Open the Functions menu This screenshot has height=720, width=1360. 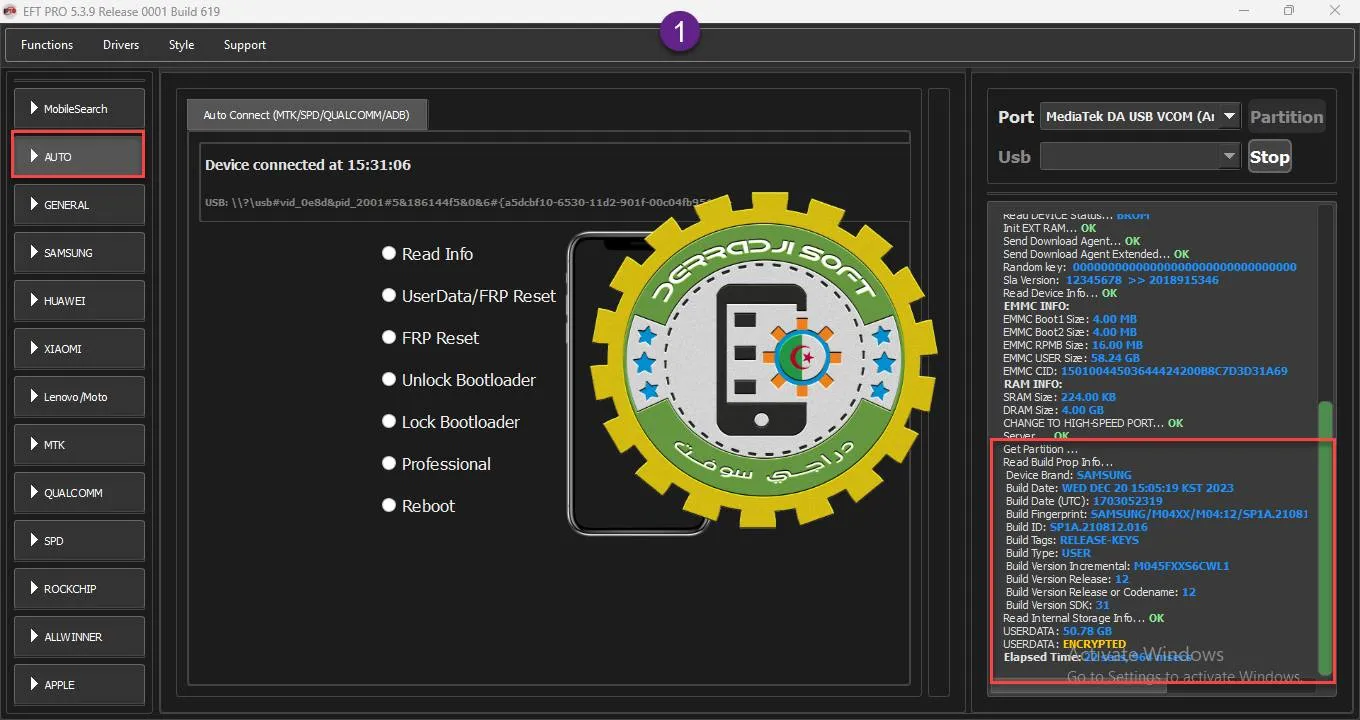(x=47, y=45)
